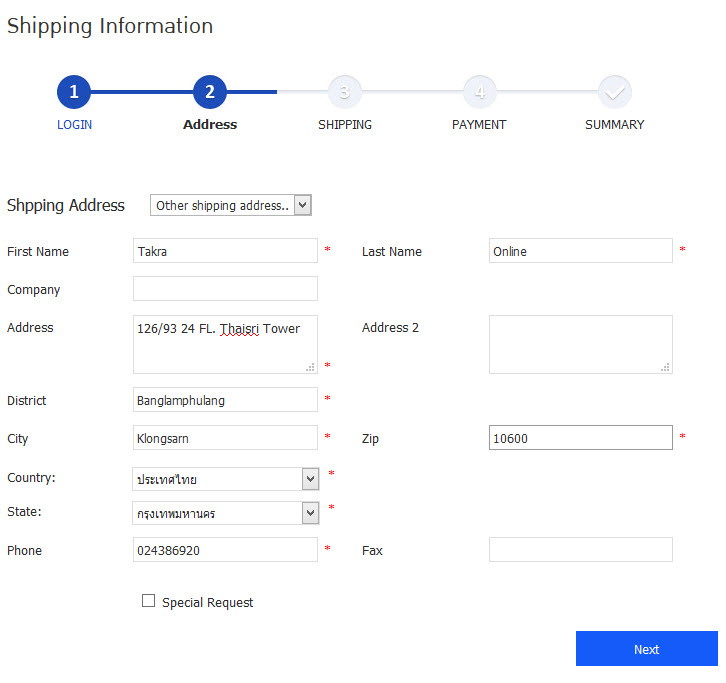This screenshot has height=683, width=726.
Task: Click the Last Name input field
Action: pyautogui.click(x=580, y=251)
